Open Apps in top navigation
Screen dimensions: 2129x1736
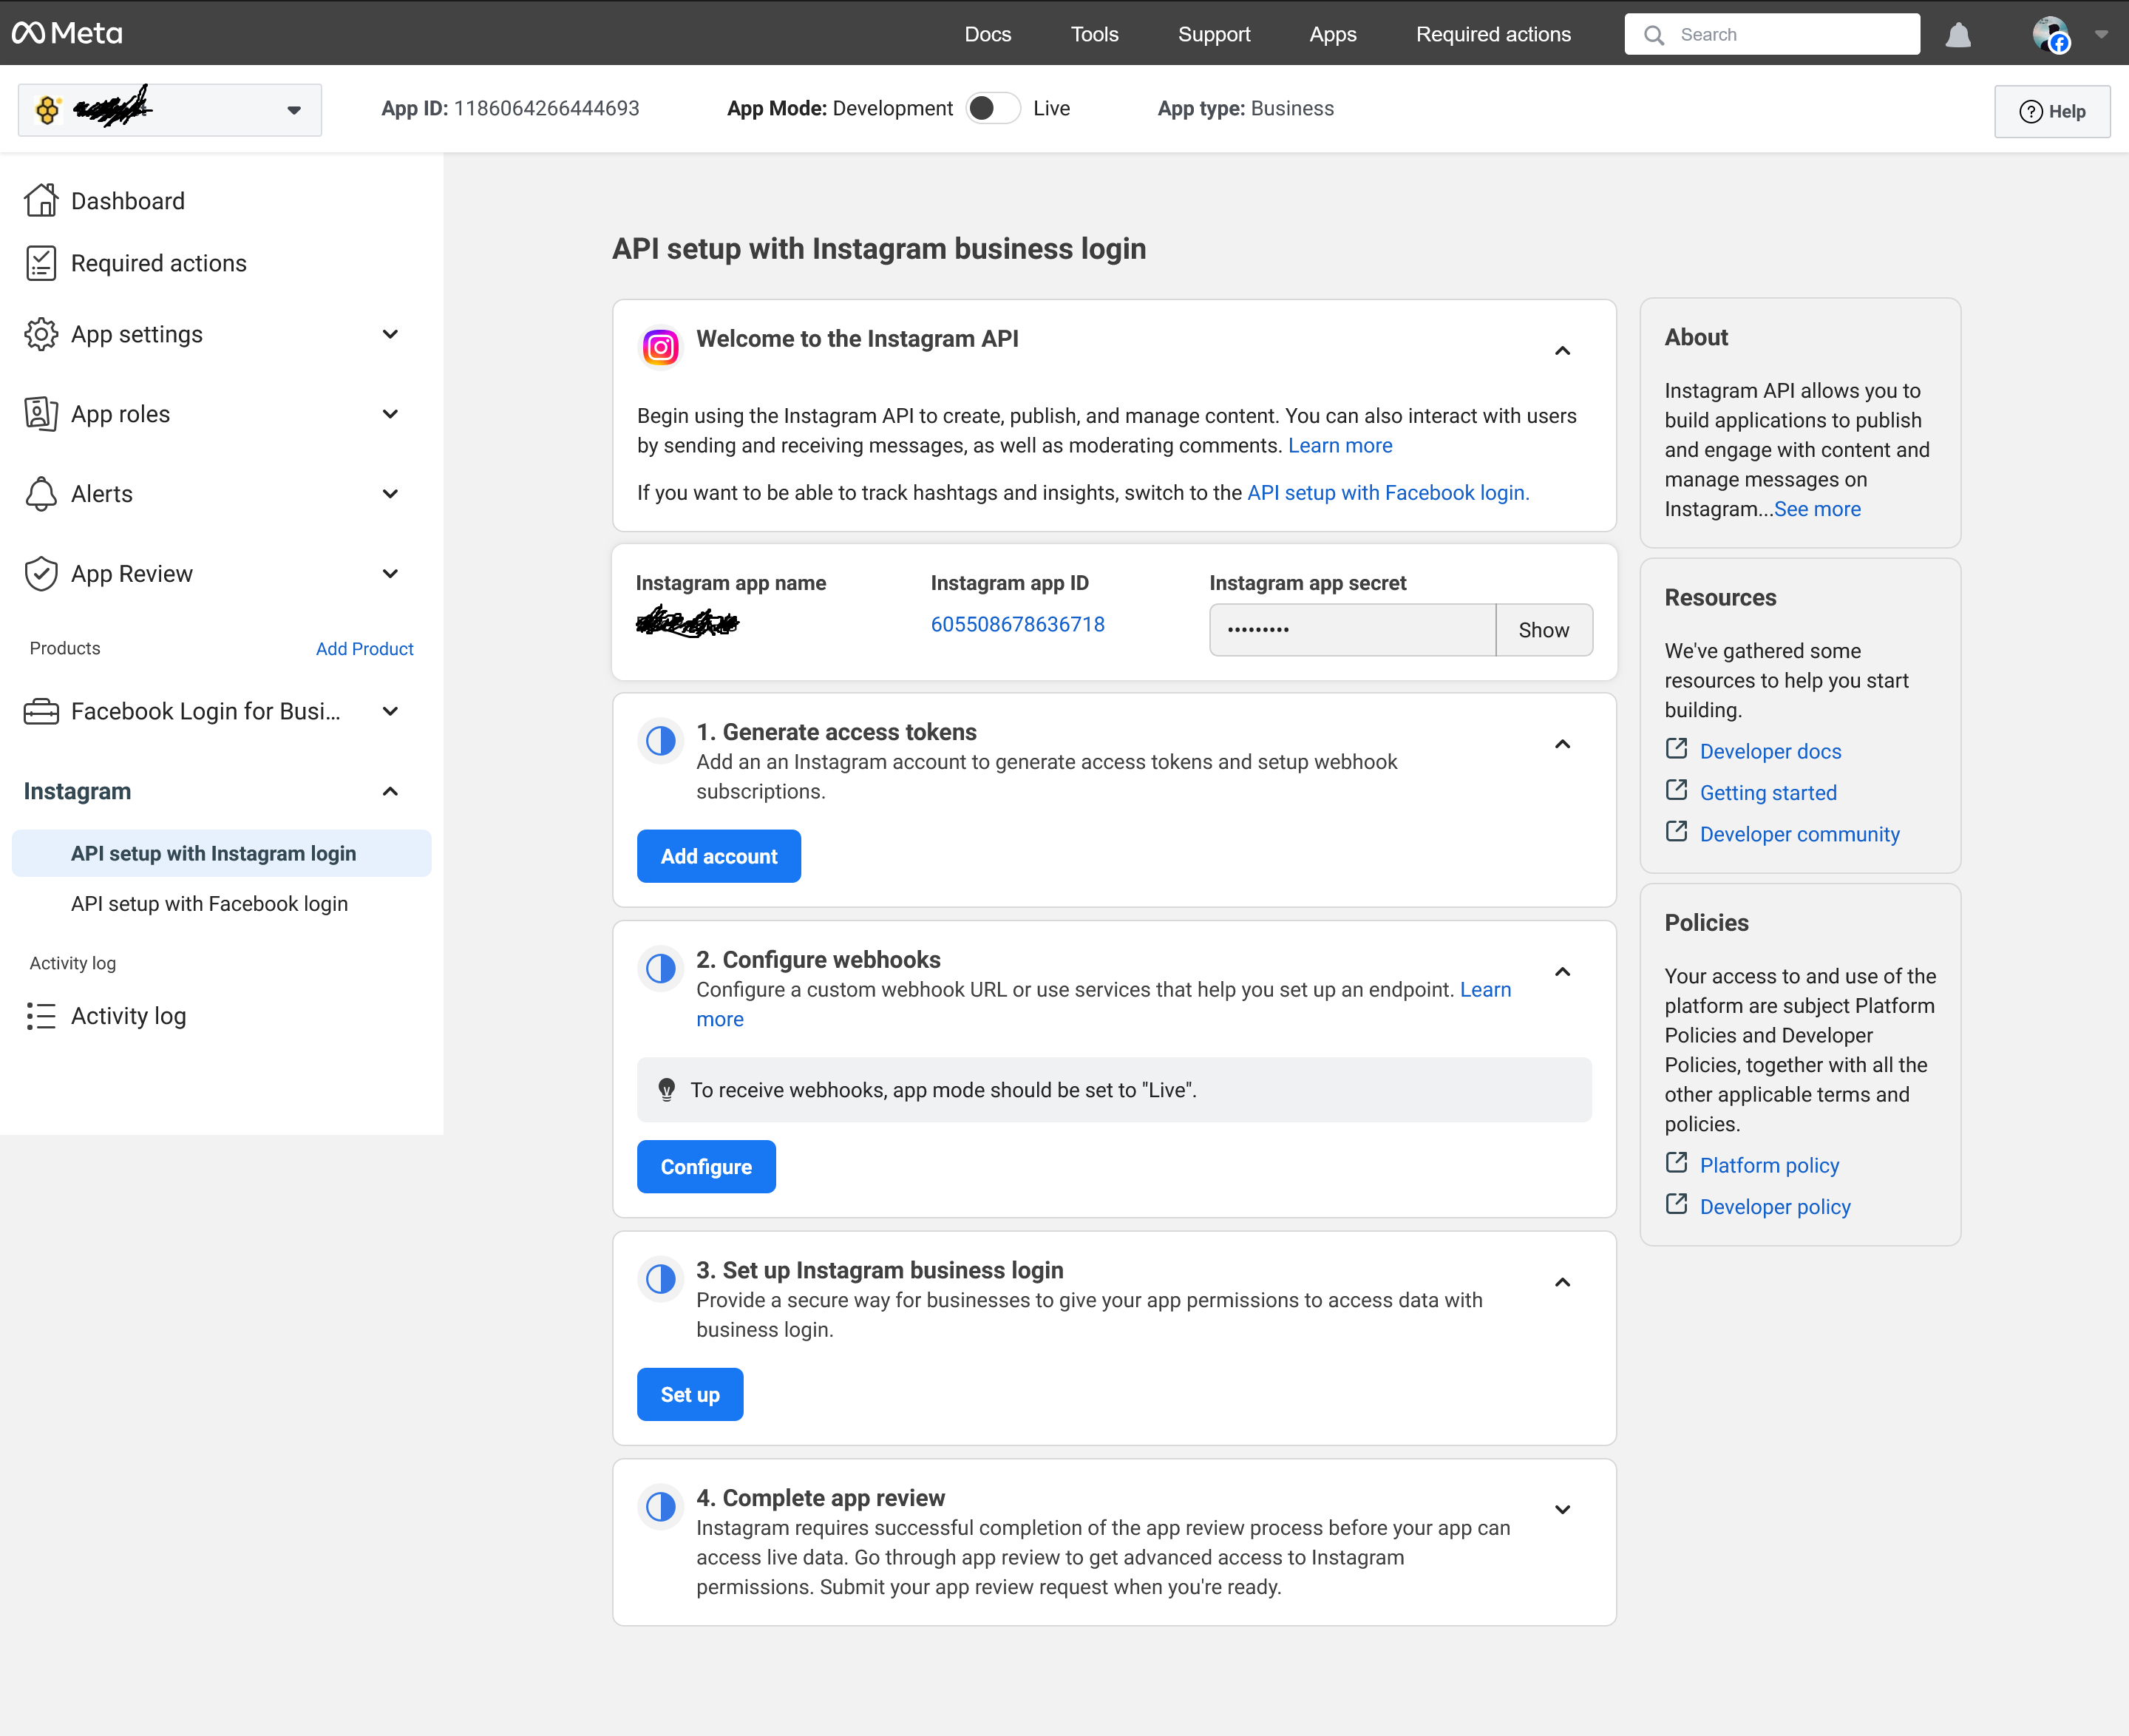[x=1333, y=34]
